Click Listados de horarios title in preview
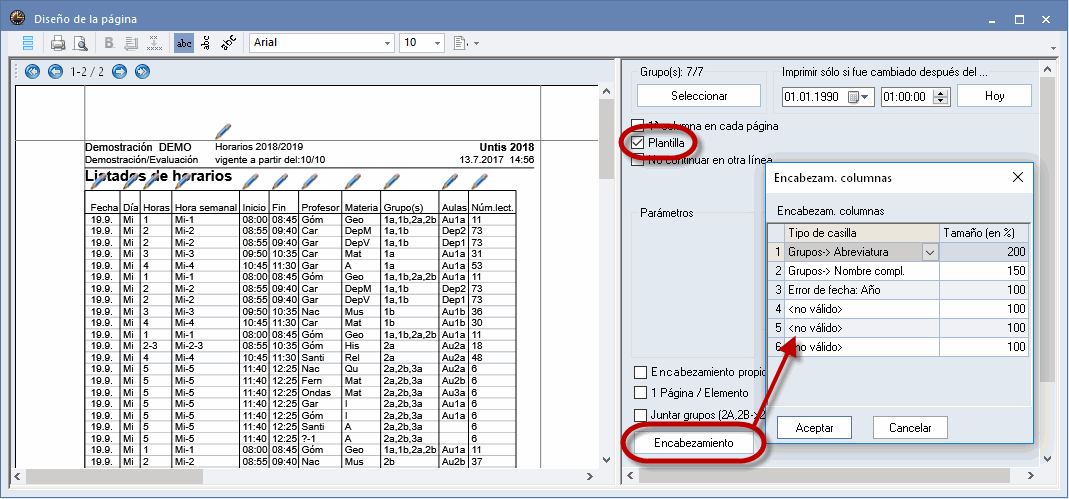This screenshot has width=1069, height=499. click(158, 177)
